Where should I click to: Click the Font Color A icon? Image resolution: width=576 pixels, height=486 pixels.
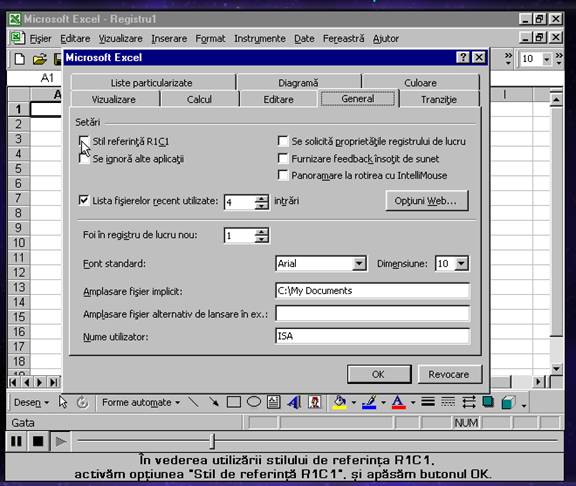point(399,402)
